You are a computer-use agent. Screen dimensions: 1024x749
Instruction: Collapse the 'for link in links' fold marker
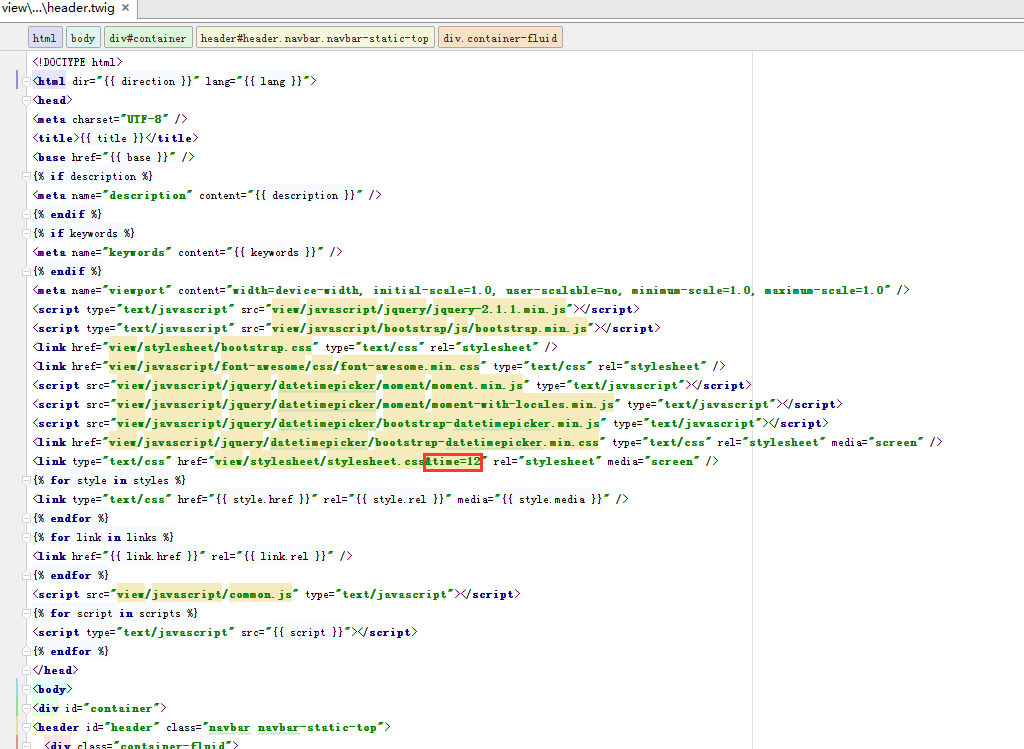(x=27, y=537)
